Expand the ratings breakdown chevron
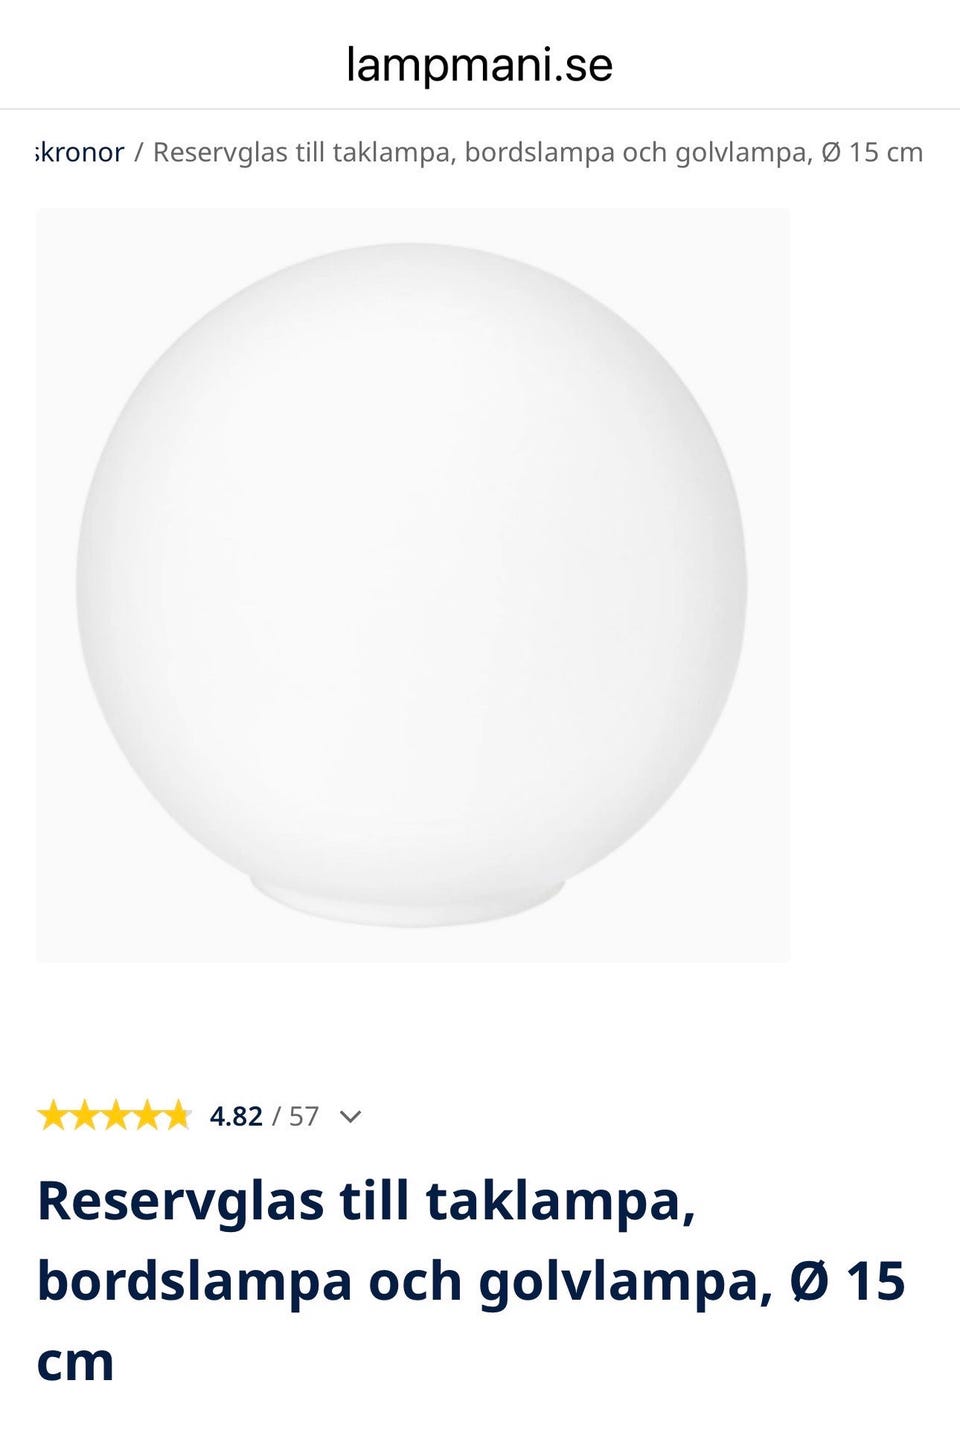Screen dimensions: 960x1453 point(350,1117)
